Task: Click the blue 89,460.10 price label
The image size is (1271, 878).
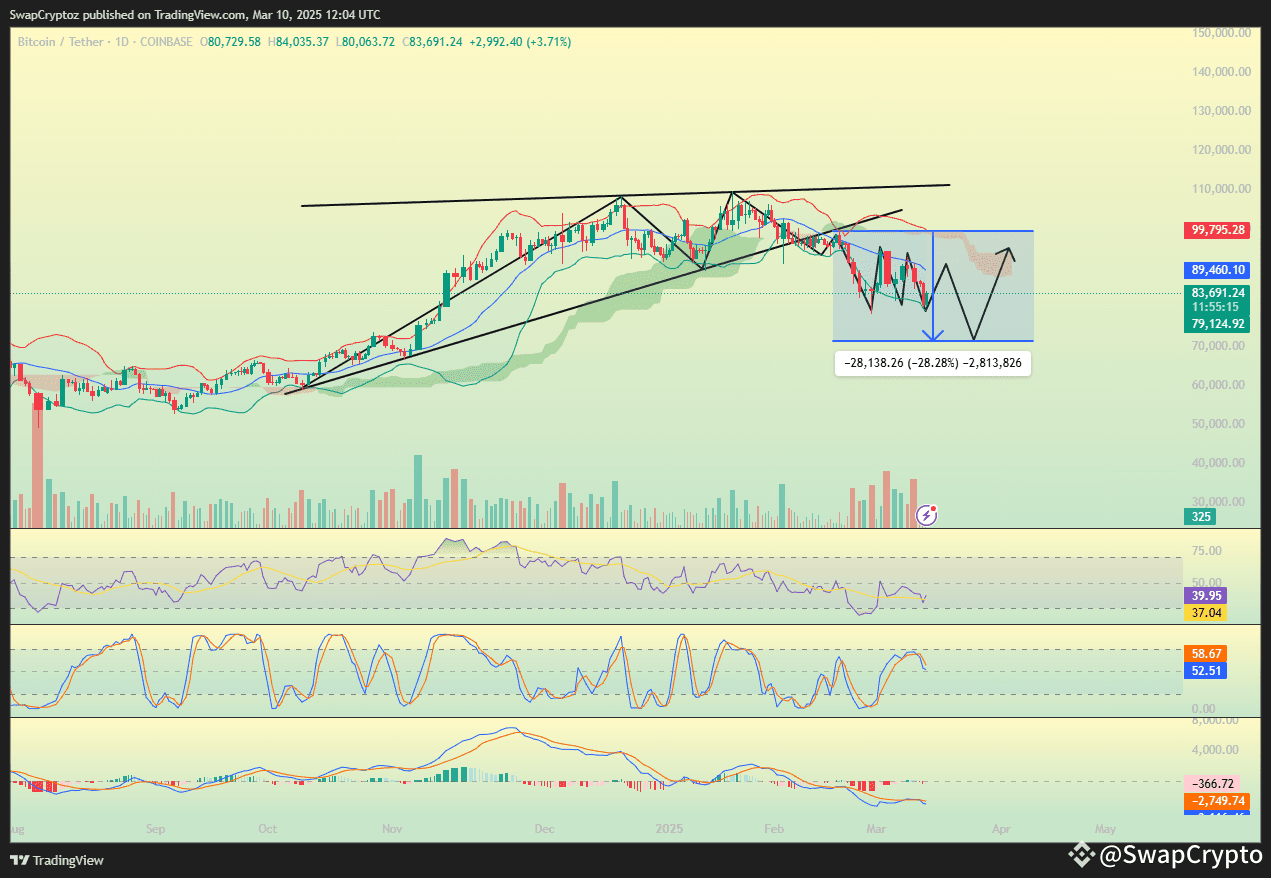Action: tap(1216, 270)
